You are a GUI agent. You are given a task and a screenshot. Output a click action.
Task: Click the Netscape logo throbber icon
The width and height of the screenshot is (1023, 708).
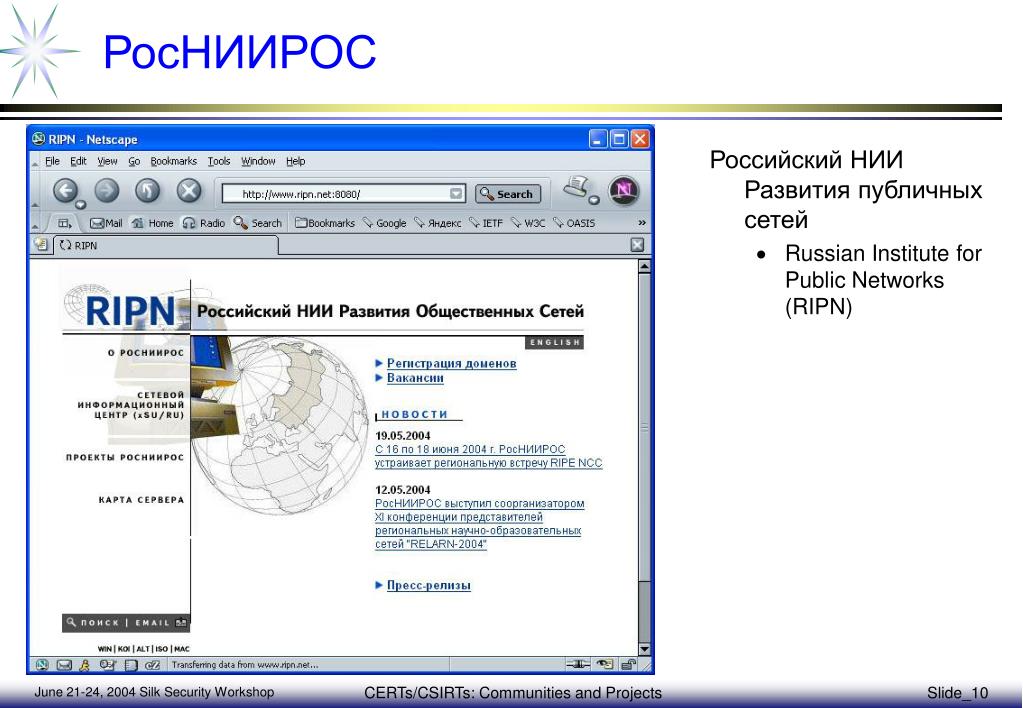[624, 191]
